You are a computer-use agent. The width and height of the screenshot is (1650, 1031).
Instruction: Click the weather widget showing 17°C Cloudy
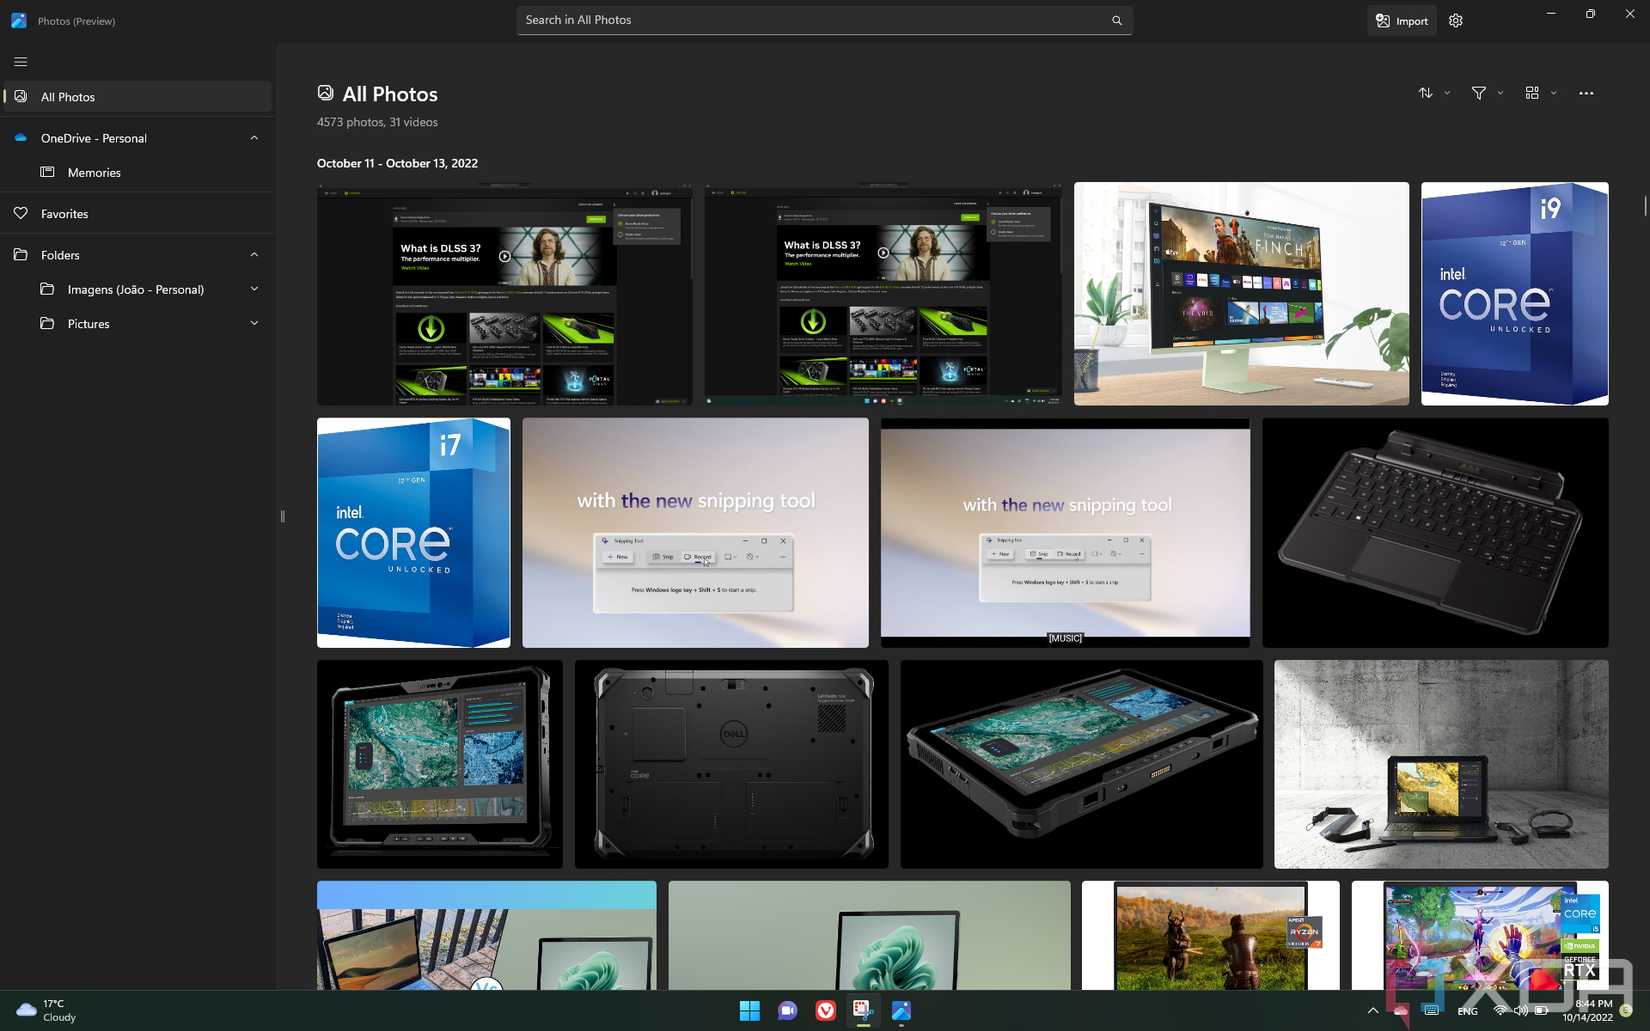(x=45, y=1010)
